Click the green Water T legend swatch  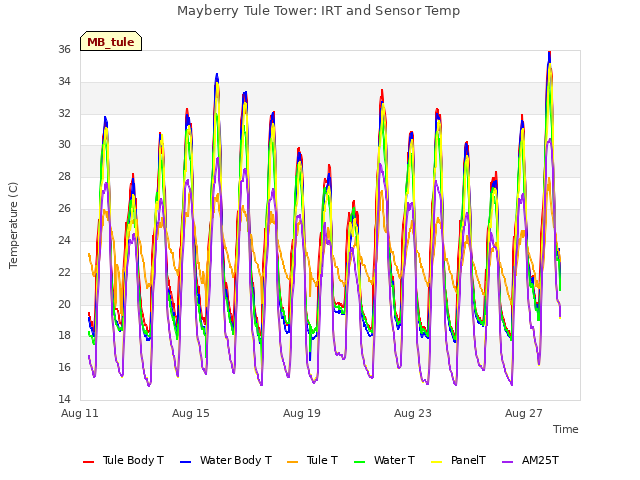point(359,462)
